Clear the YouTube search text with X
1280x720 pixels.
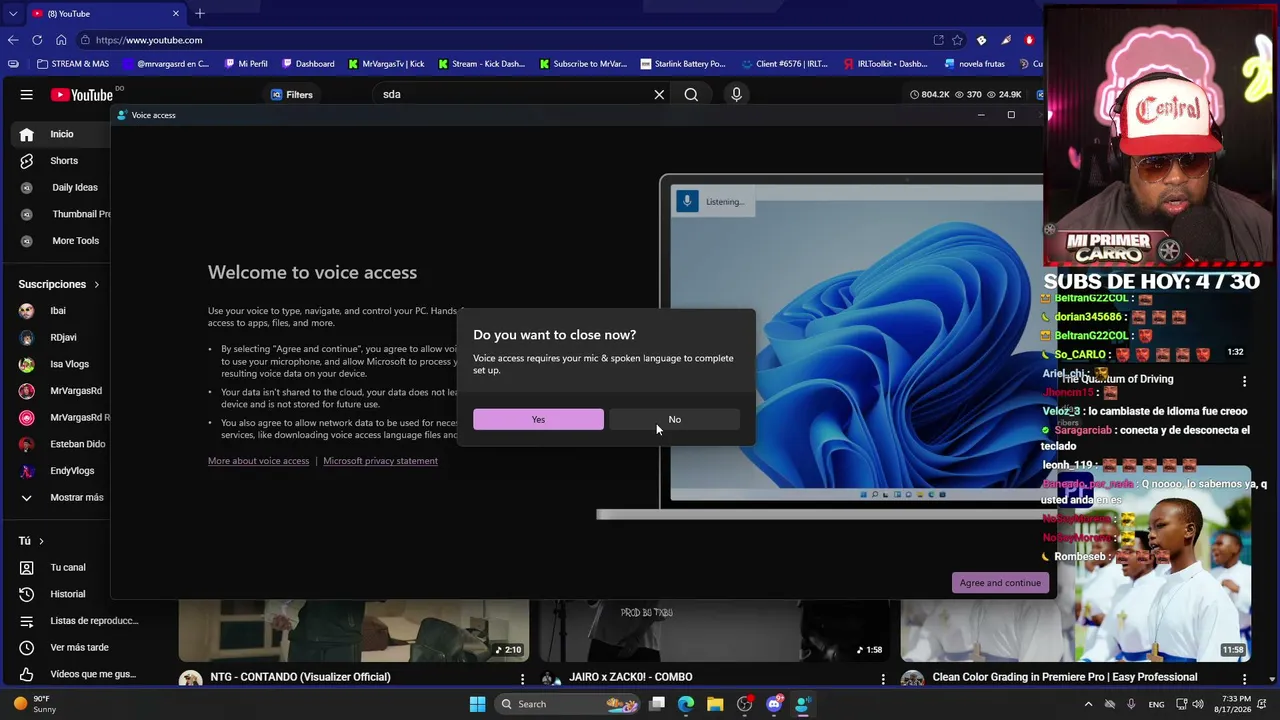(659, 95)
